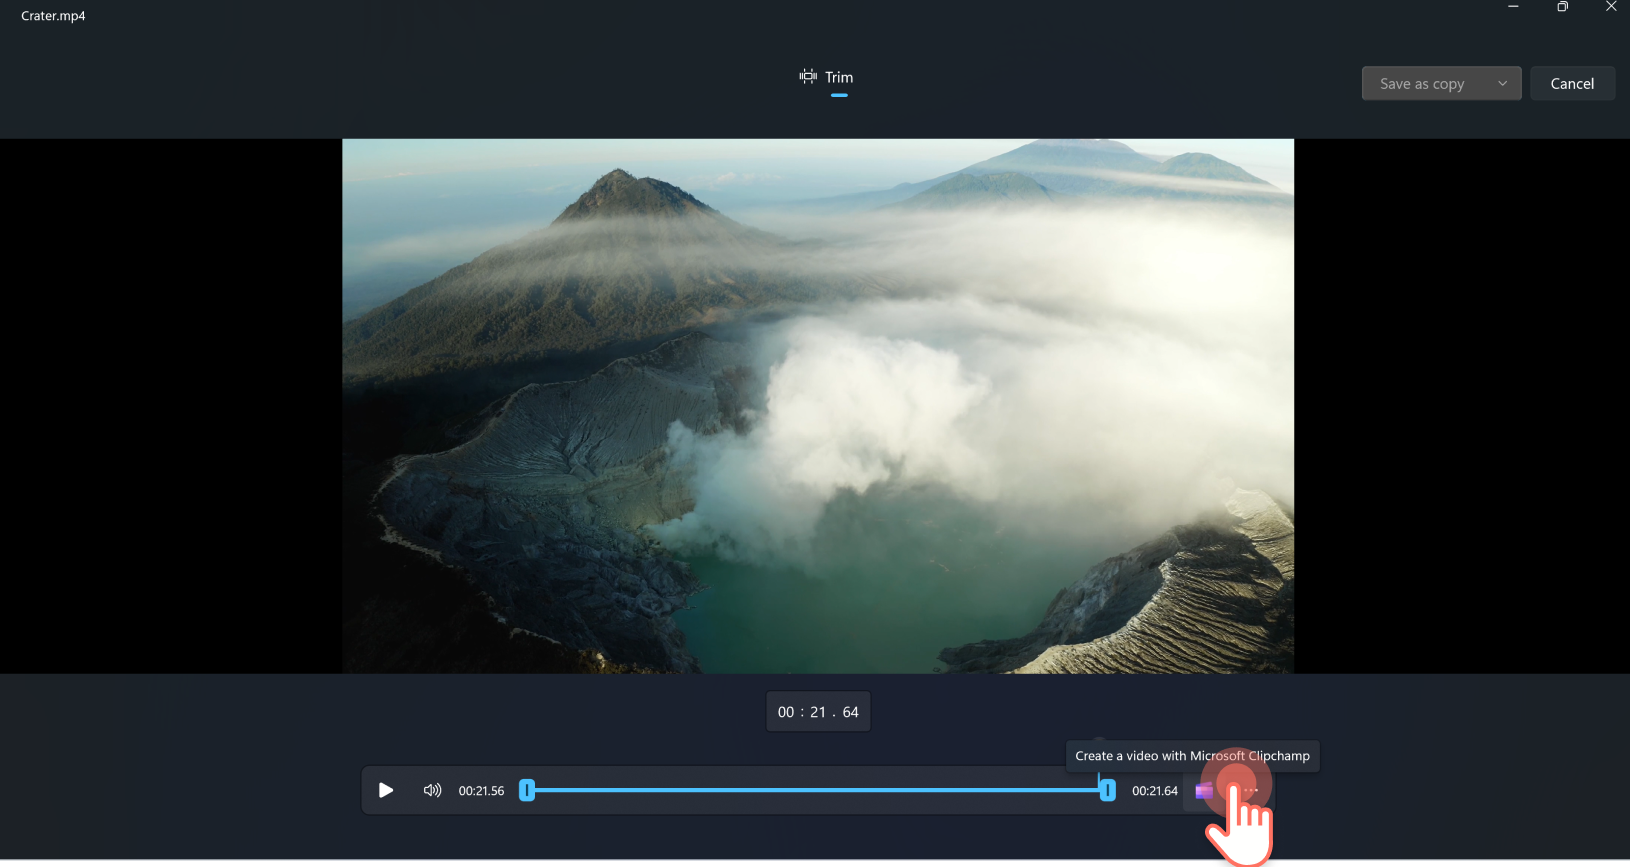1630x867 pixels.
Task: Open the three-dots more options menu
Action: click(x=1251, y=790)
